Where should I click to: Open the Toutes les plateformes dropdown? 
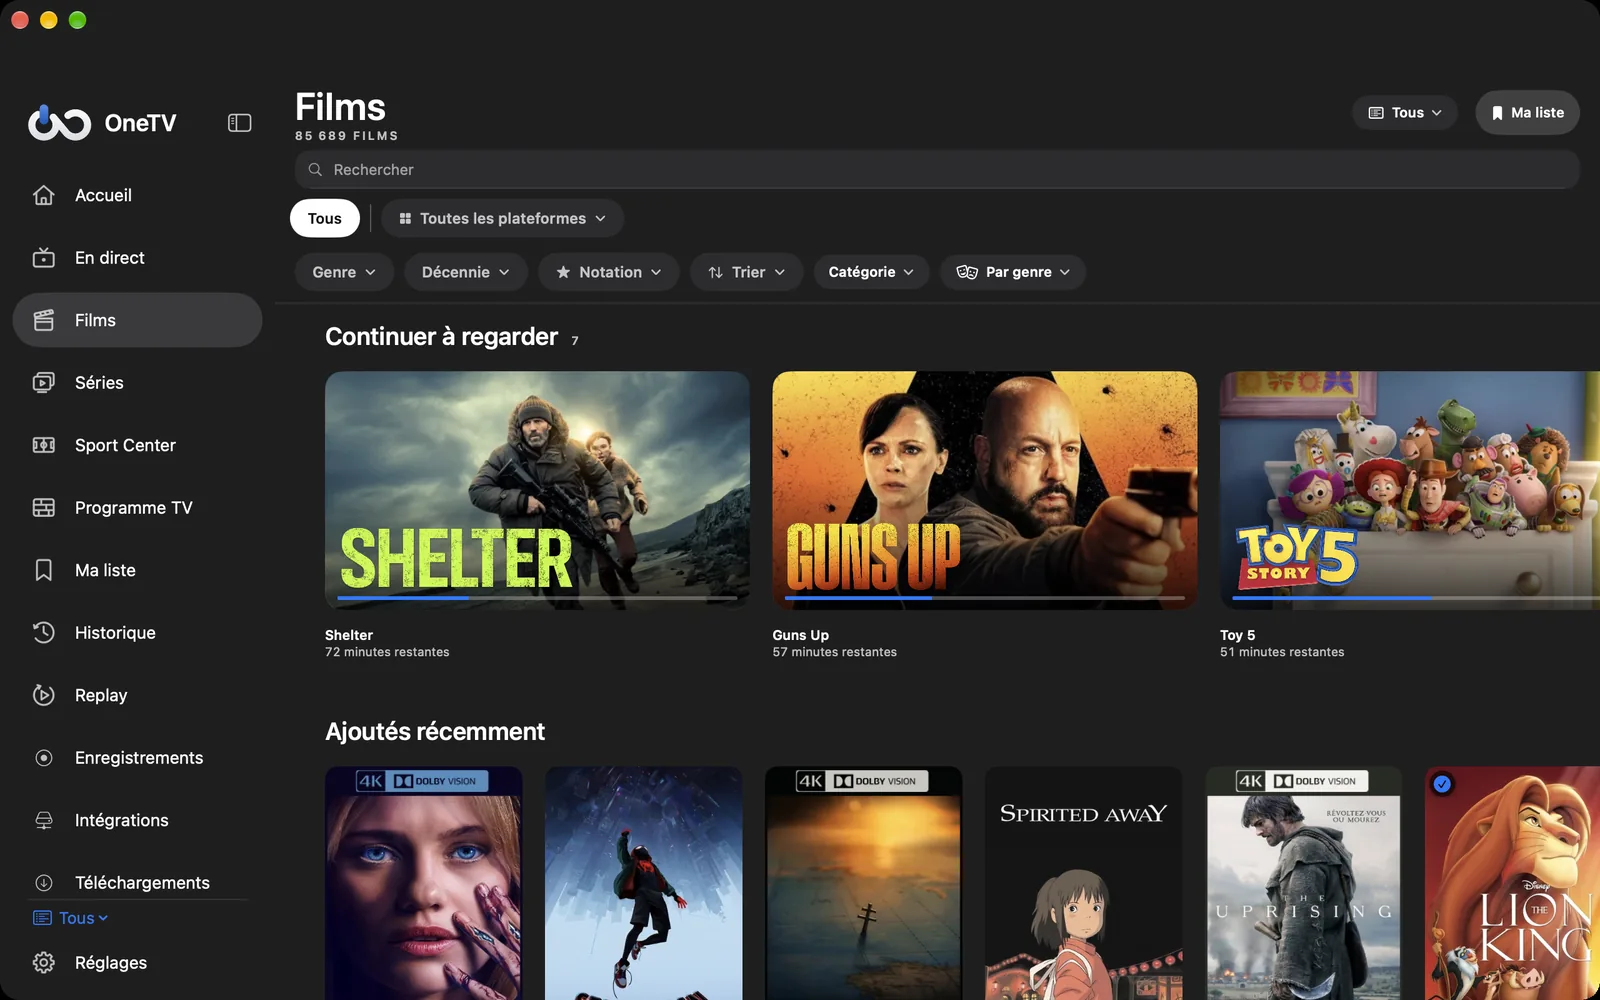coord(502,218)
